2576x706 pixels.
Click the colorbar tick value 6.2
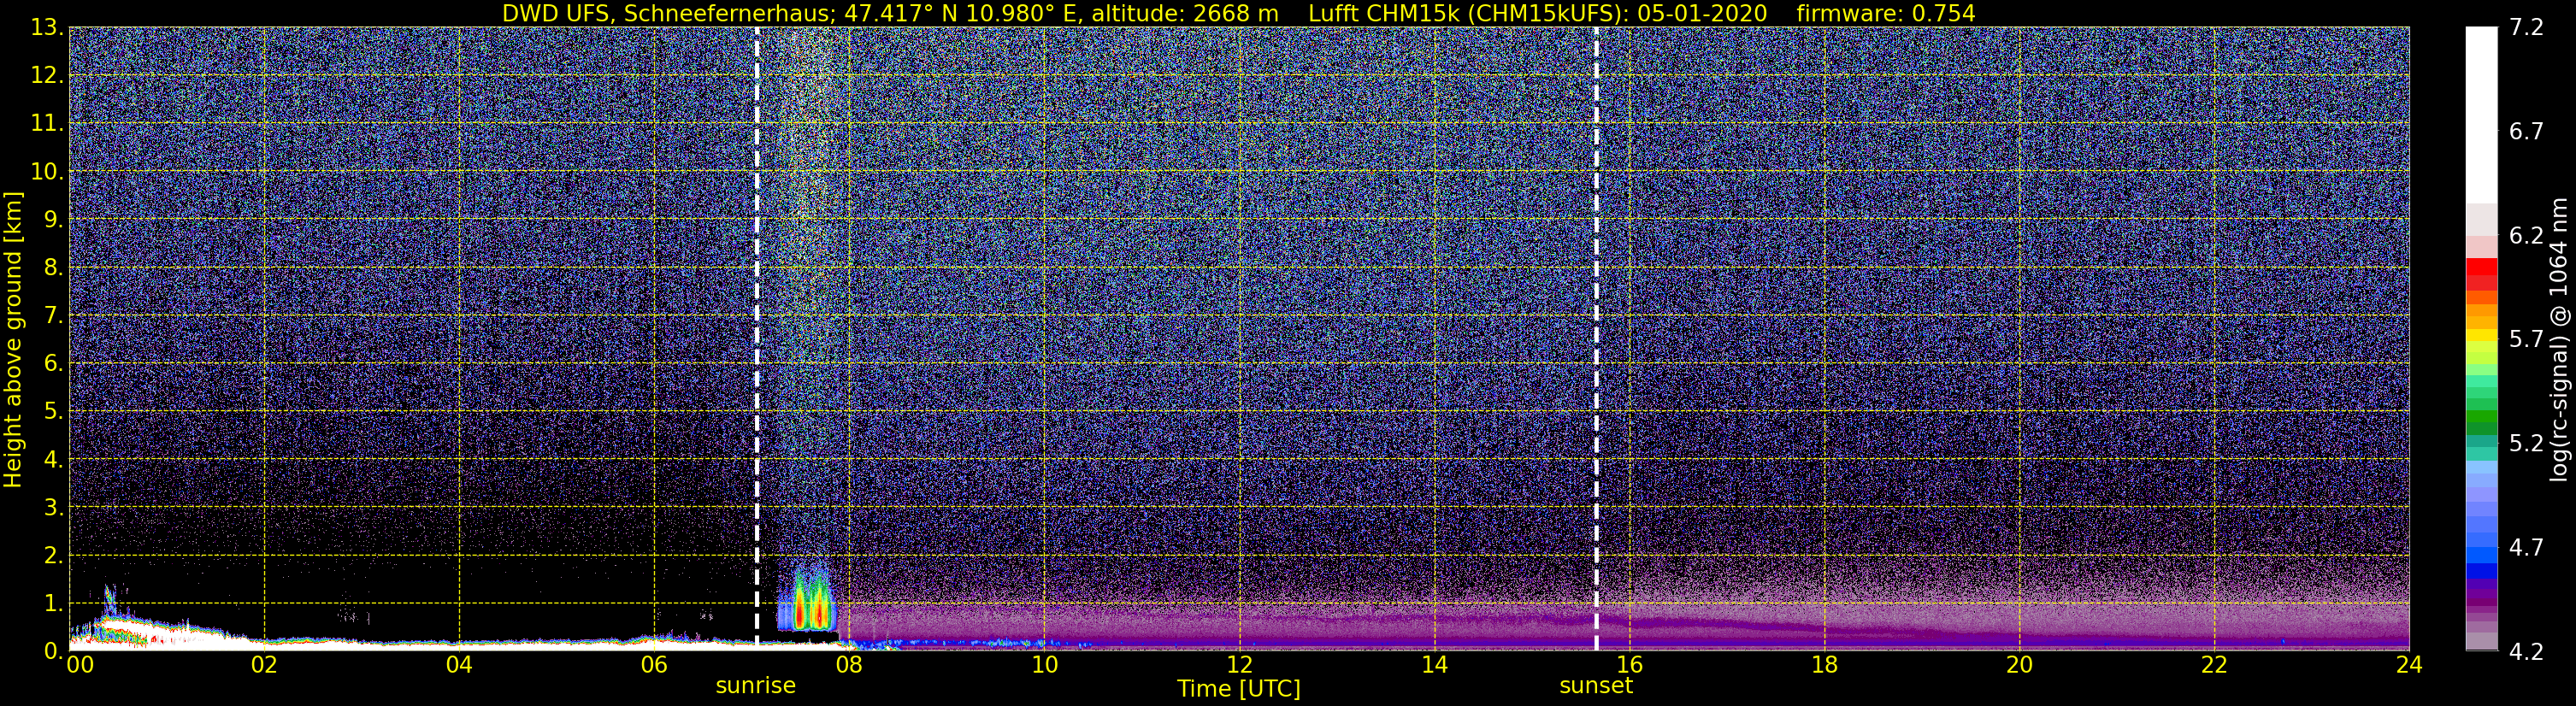point(2526,236)
